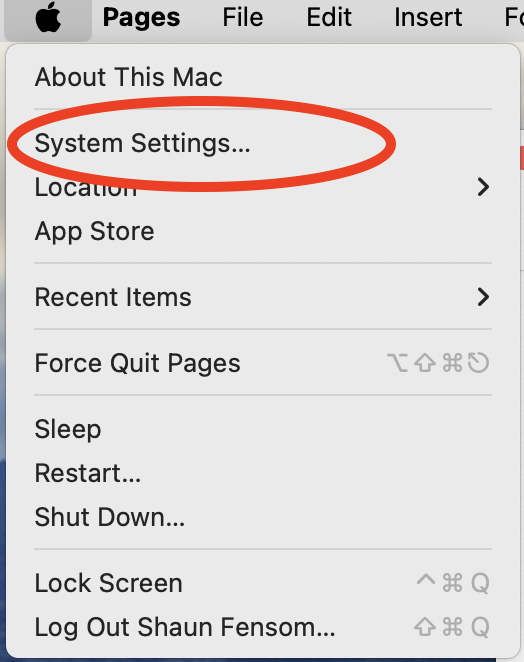This screenshot has height=662, width=524.
Task: Open the Edit menu
Action: click(x=329, y=18)
